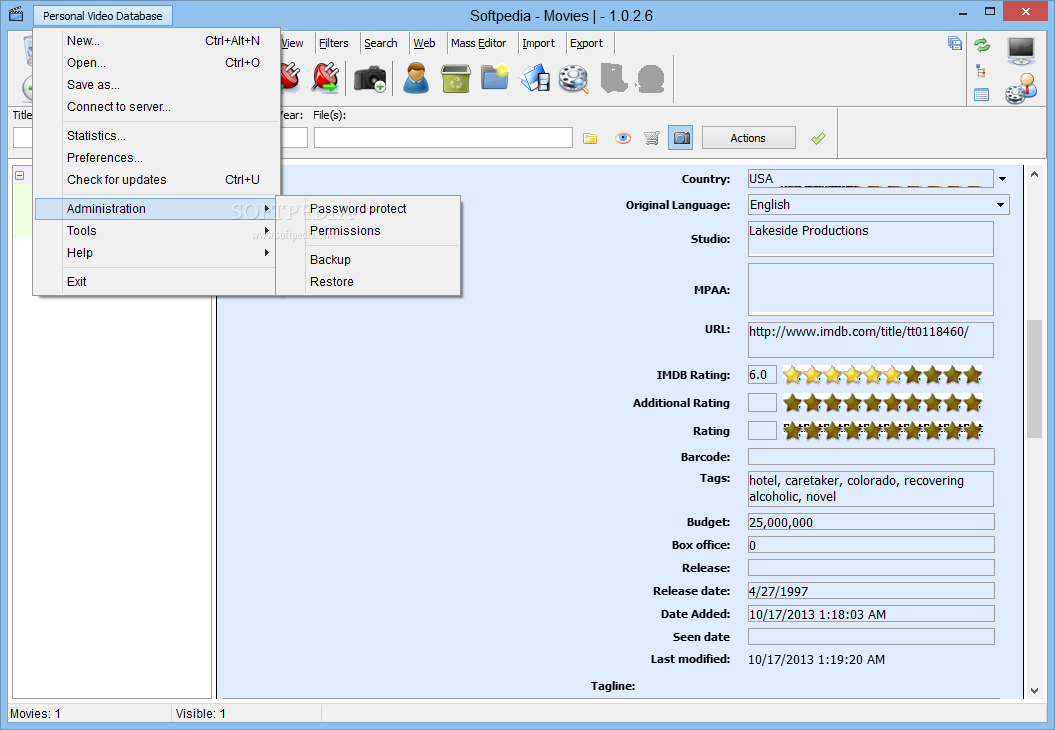The height and width of the screenshot is (730, 1055).
Task: Open the Web menu
Action: pyautogui.click(x=424, y=43)
